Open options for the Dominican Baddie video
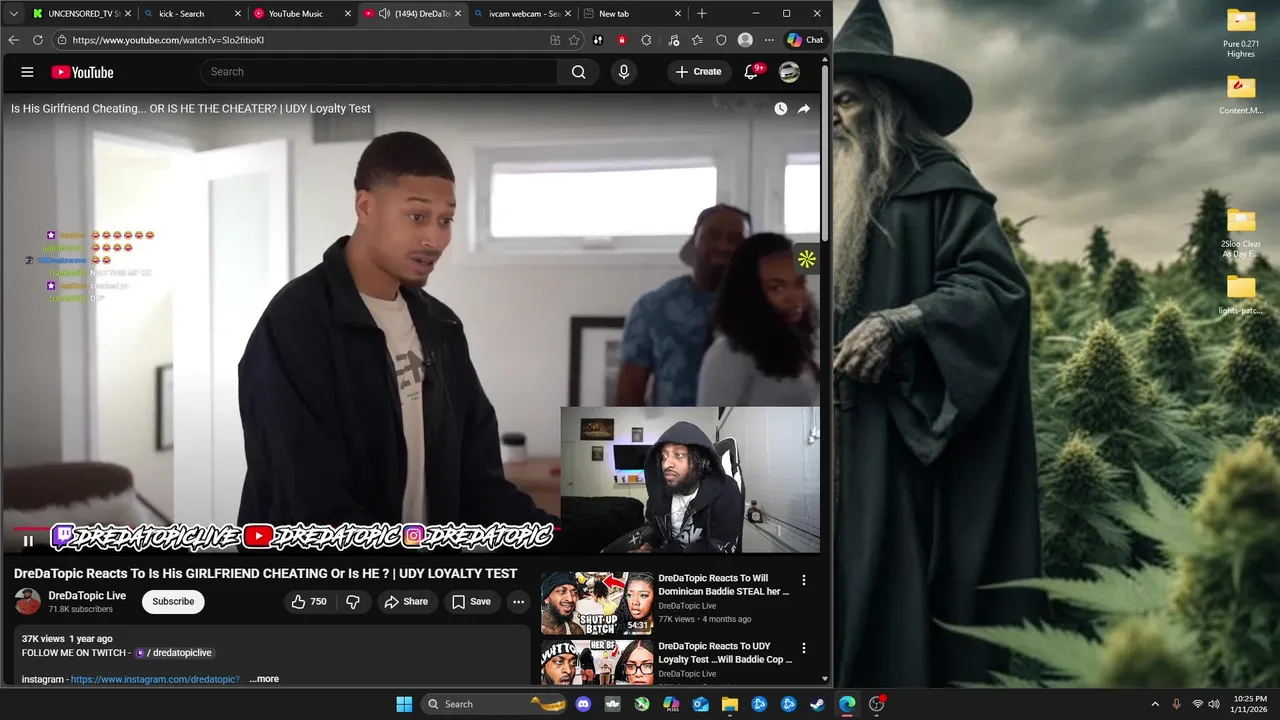The width and height of the screenshot is (1280, 720). (x=803, y=580)
